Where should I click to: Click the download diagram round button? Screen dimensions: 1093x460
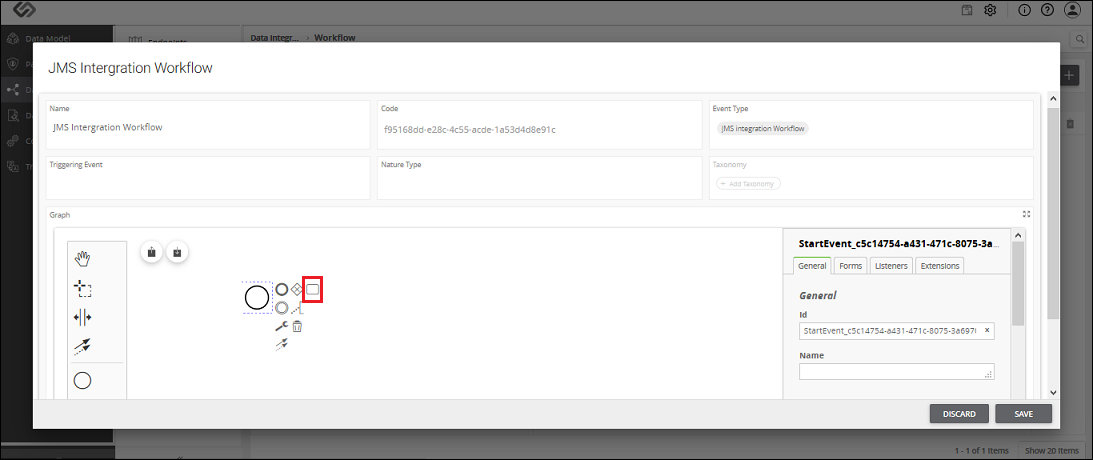[x=177, y=252]
